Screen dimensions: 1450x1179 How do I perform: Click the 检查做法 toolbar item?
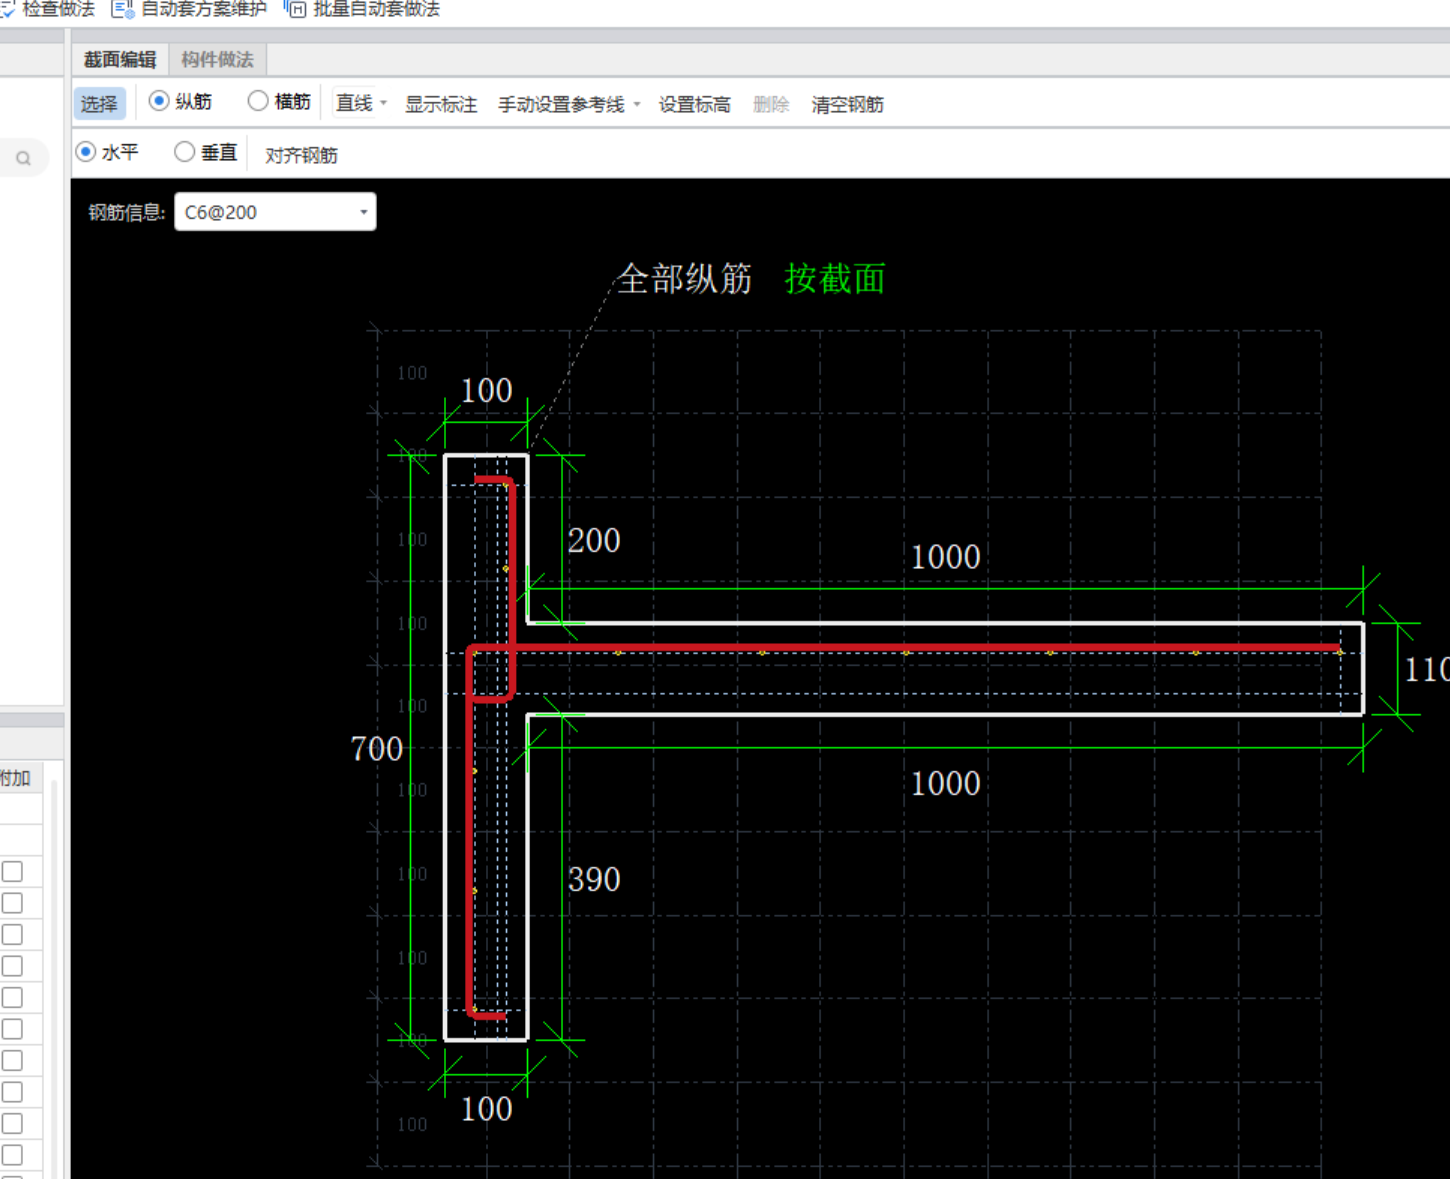click(x=47, y=9)
